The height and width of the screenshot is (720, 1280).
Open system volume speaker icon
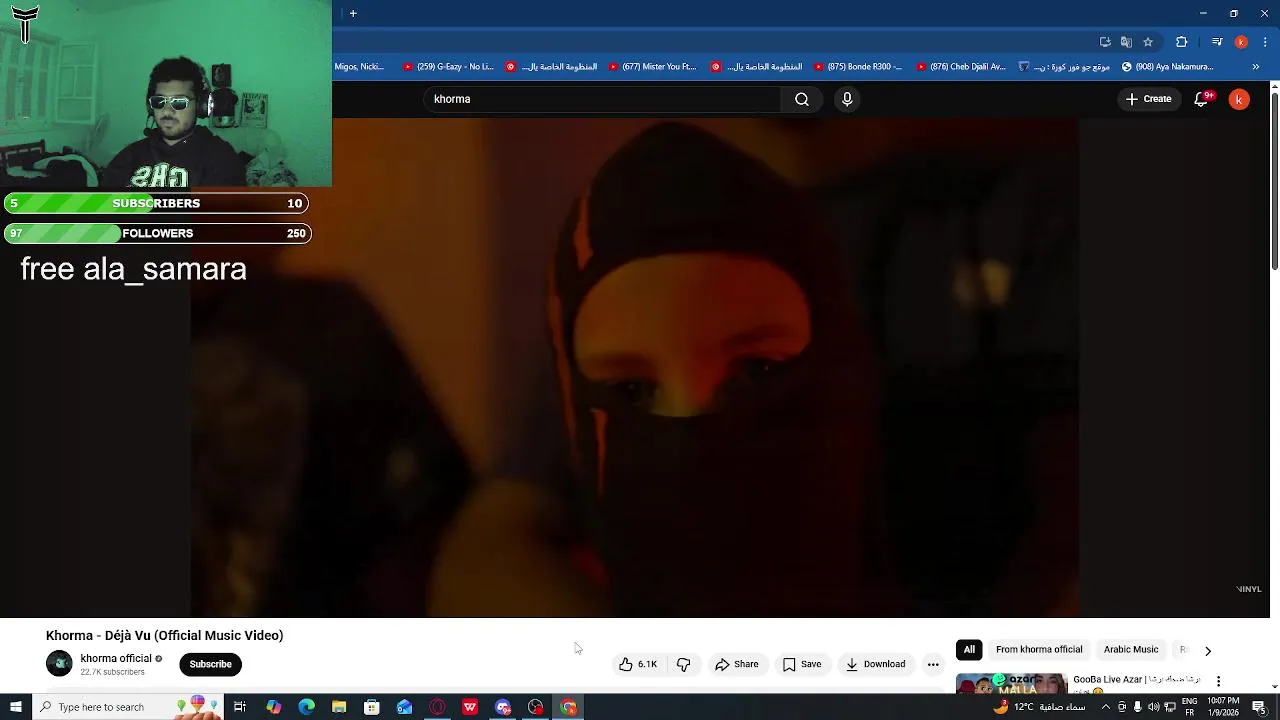click(1153, 707)
